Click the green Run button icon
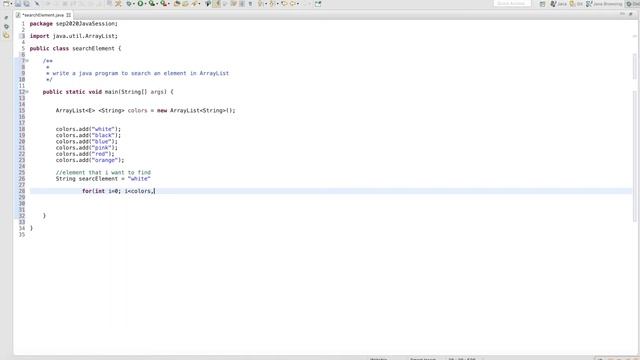Screen dimensions: 640x360 click(140, 4)
